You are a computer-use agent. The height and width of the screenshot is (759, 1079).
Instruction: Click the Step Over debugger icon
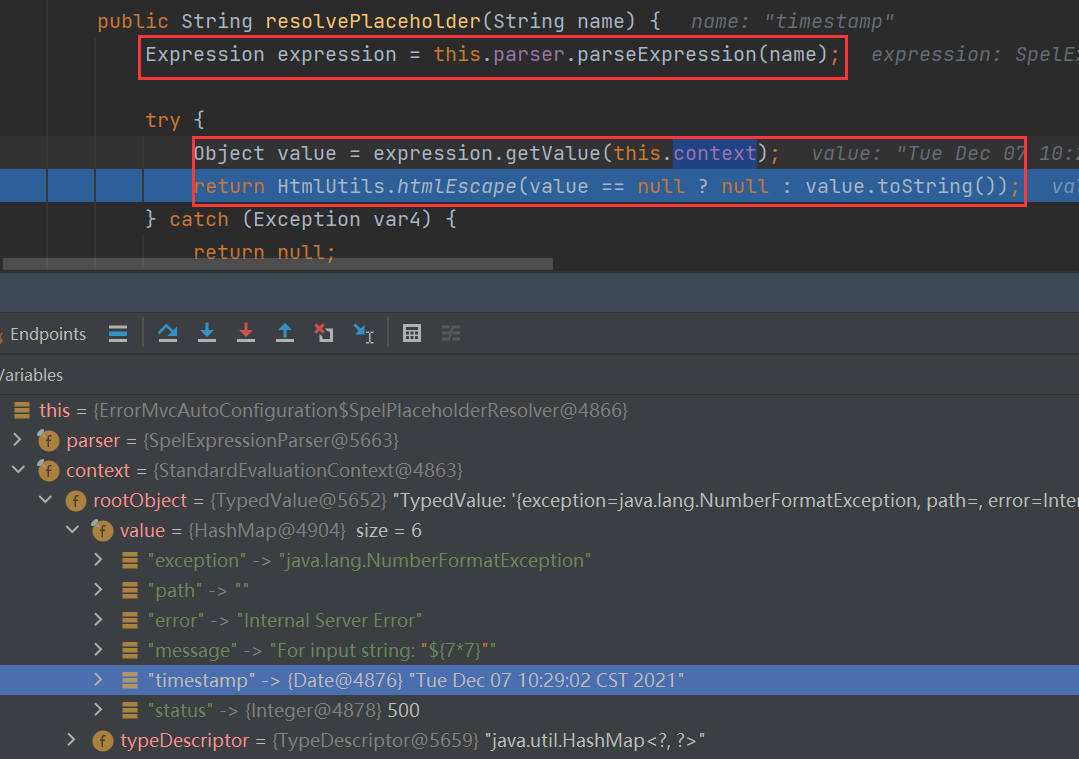pos(168,333)
